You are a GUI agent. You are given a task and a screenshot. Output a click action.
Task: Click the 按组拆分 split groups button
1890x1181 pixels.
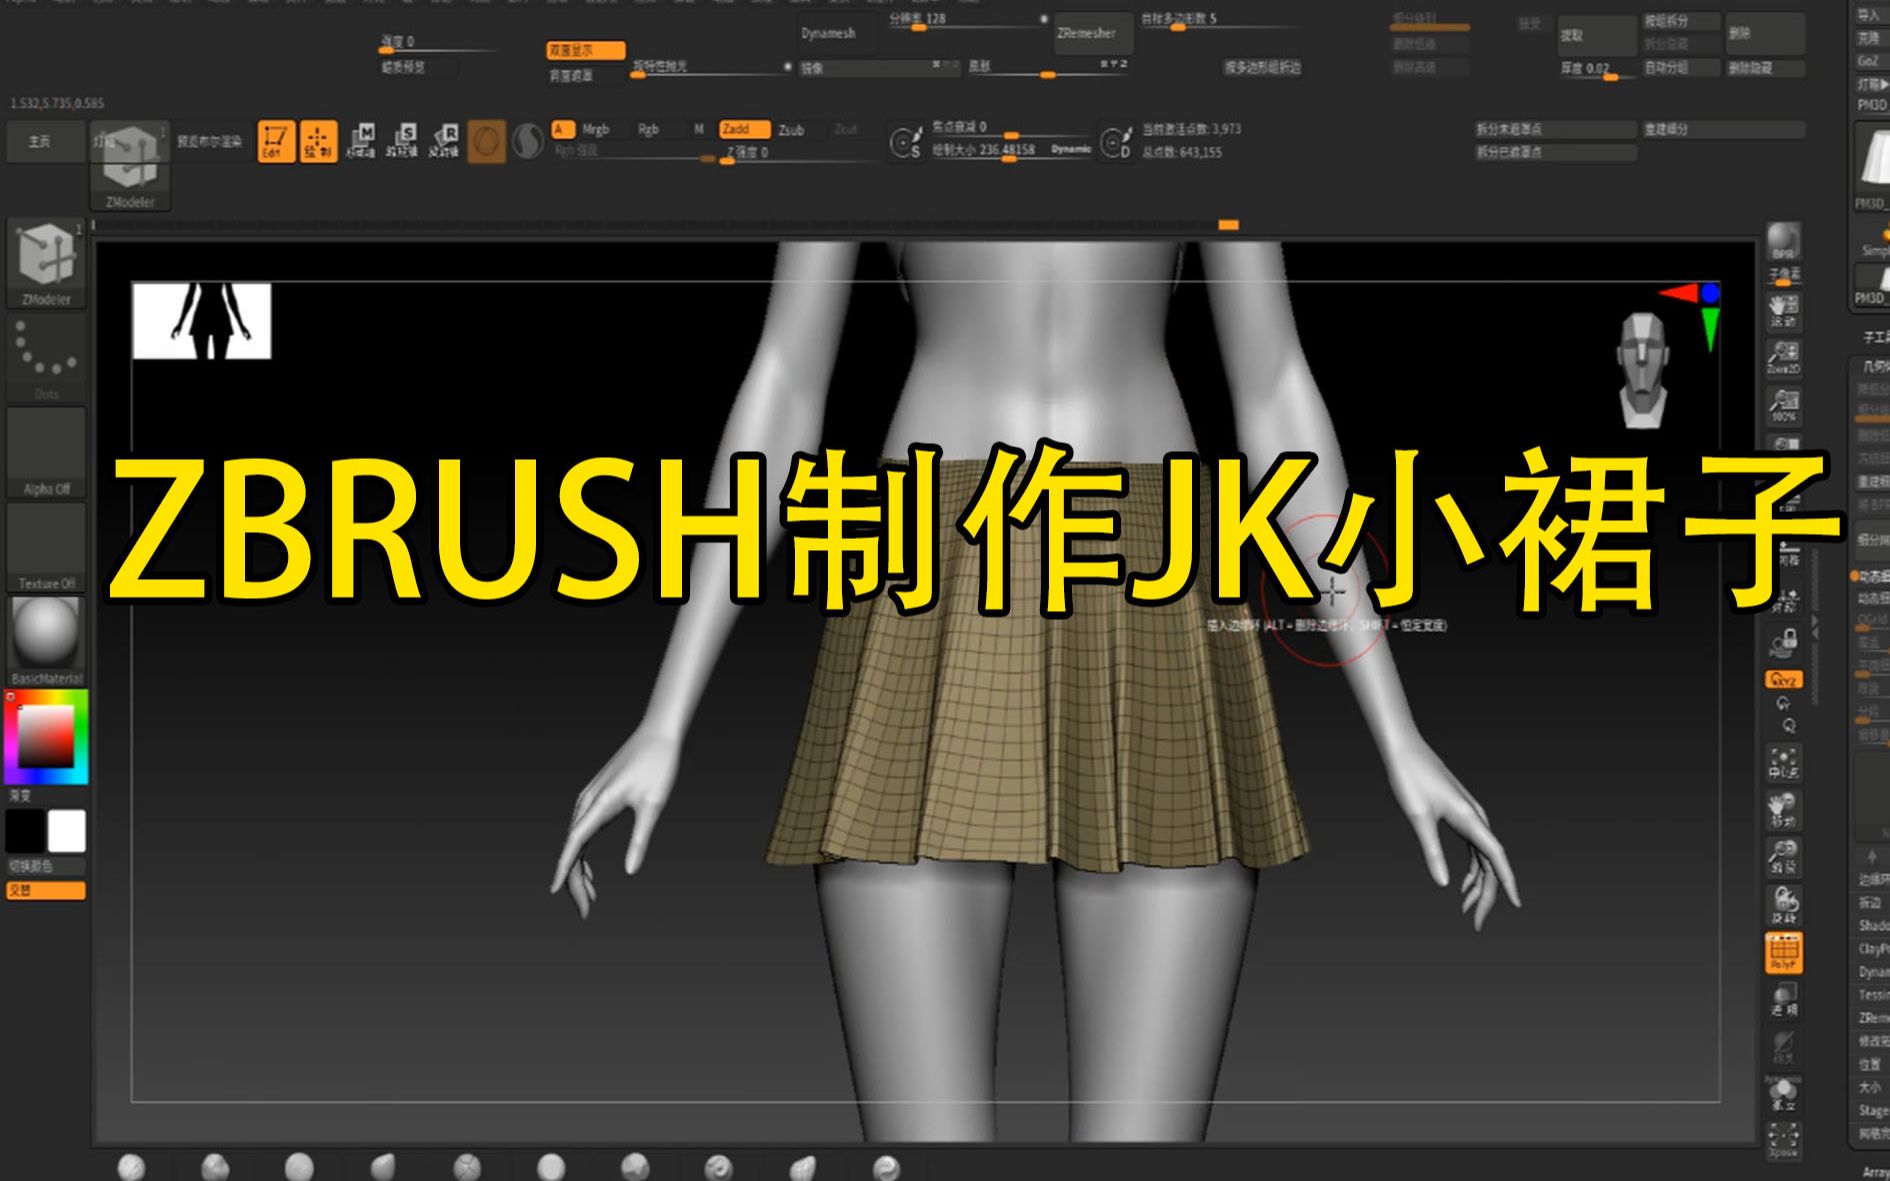[1682, 21]
